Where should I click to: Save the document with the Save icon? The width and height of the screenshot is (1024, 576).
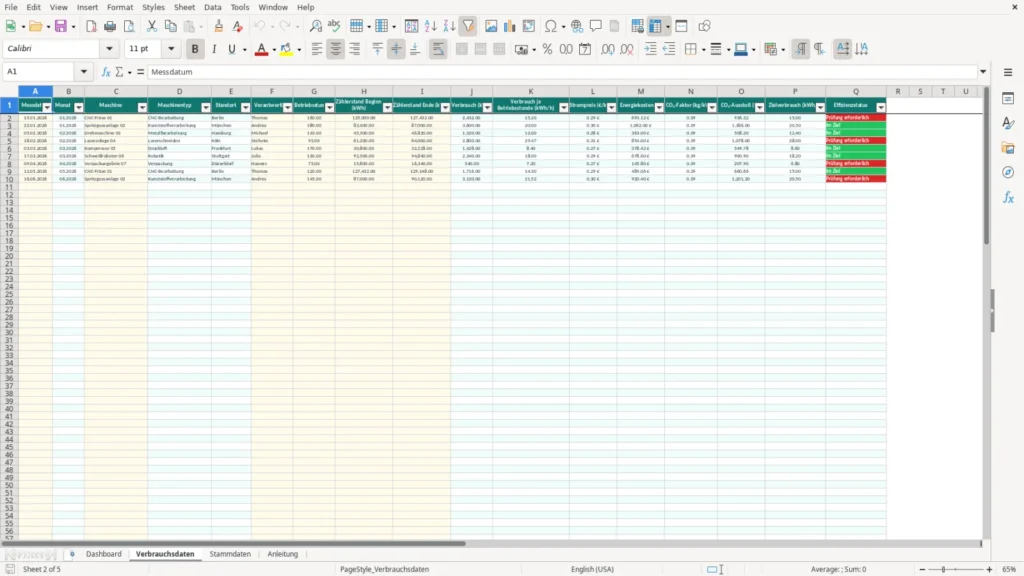61,26
